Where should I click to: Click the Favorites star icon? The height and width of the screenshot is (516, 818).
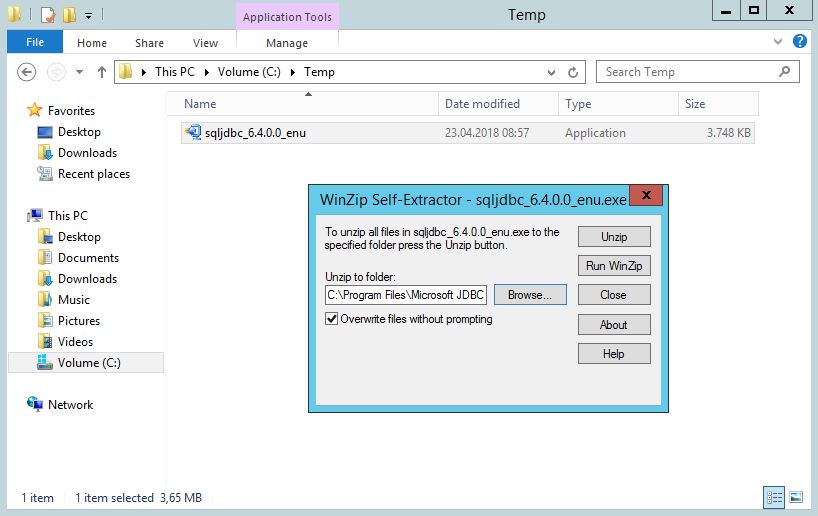click(x=34, y=110)
